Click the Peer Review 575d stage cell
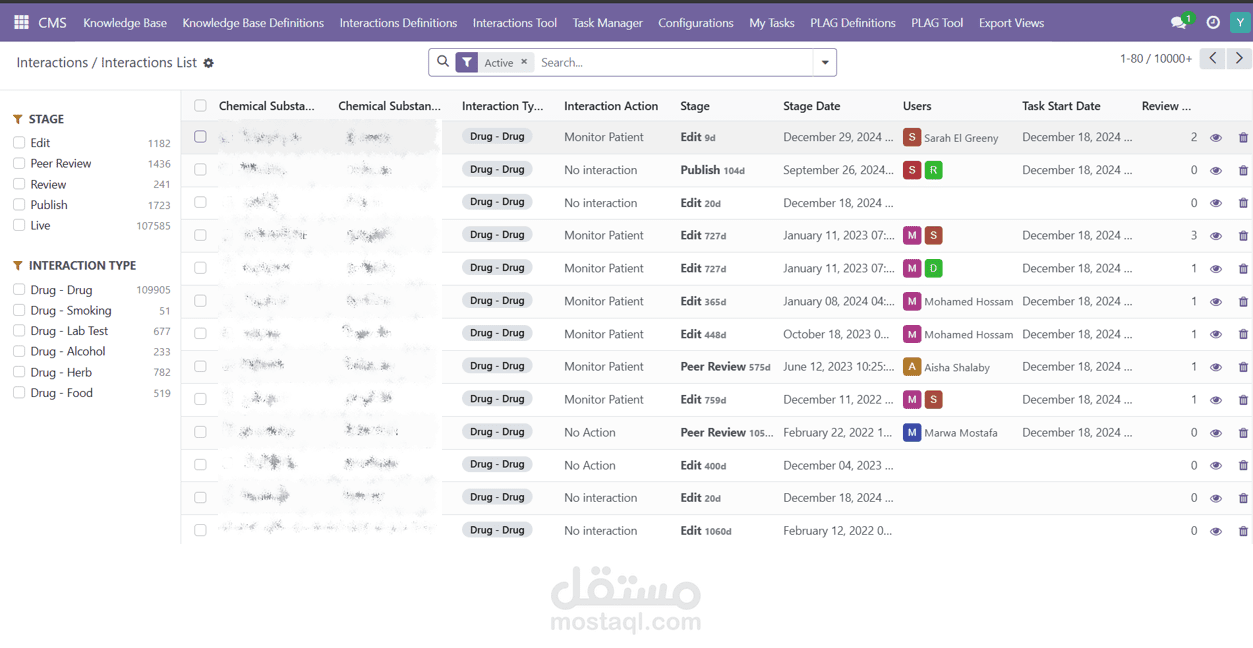The image size is (1253, 648). 725,367
